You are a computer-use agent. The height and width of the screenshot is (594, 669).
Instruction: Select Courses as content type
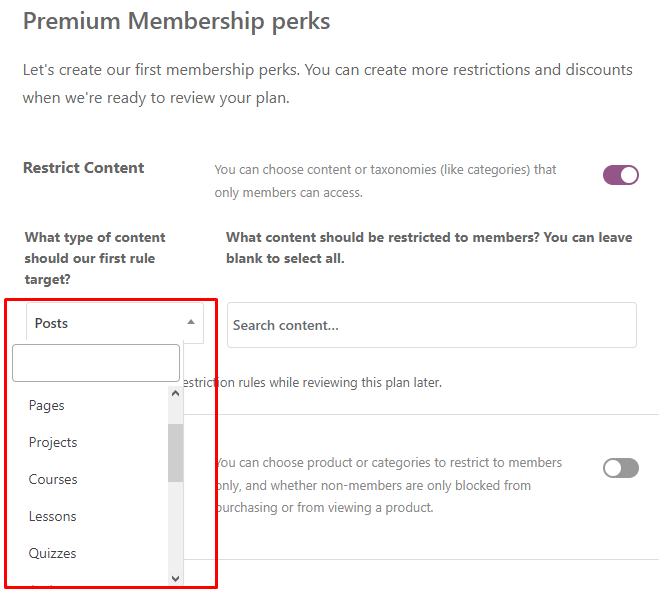tap(90, 479)
